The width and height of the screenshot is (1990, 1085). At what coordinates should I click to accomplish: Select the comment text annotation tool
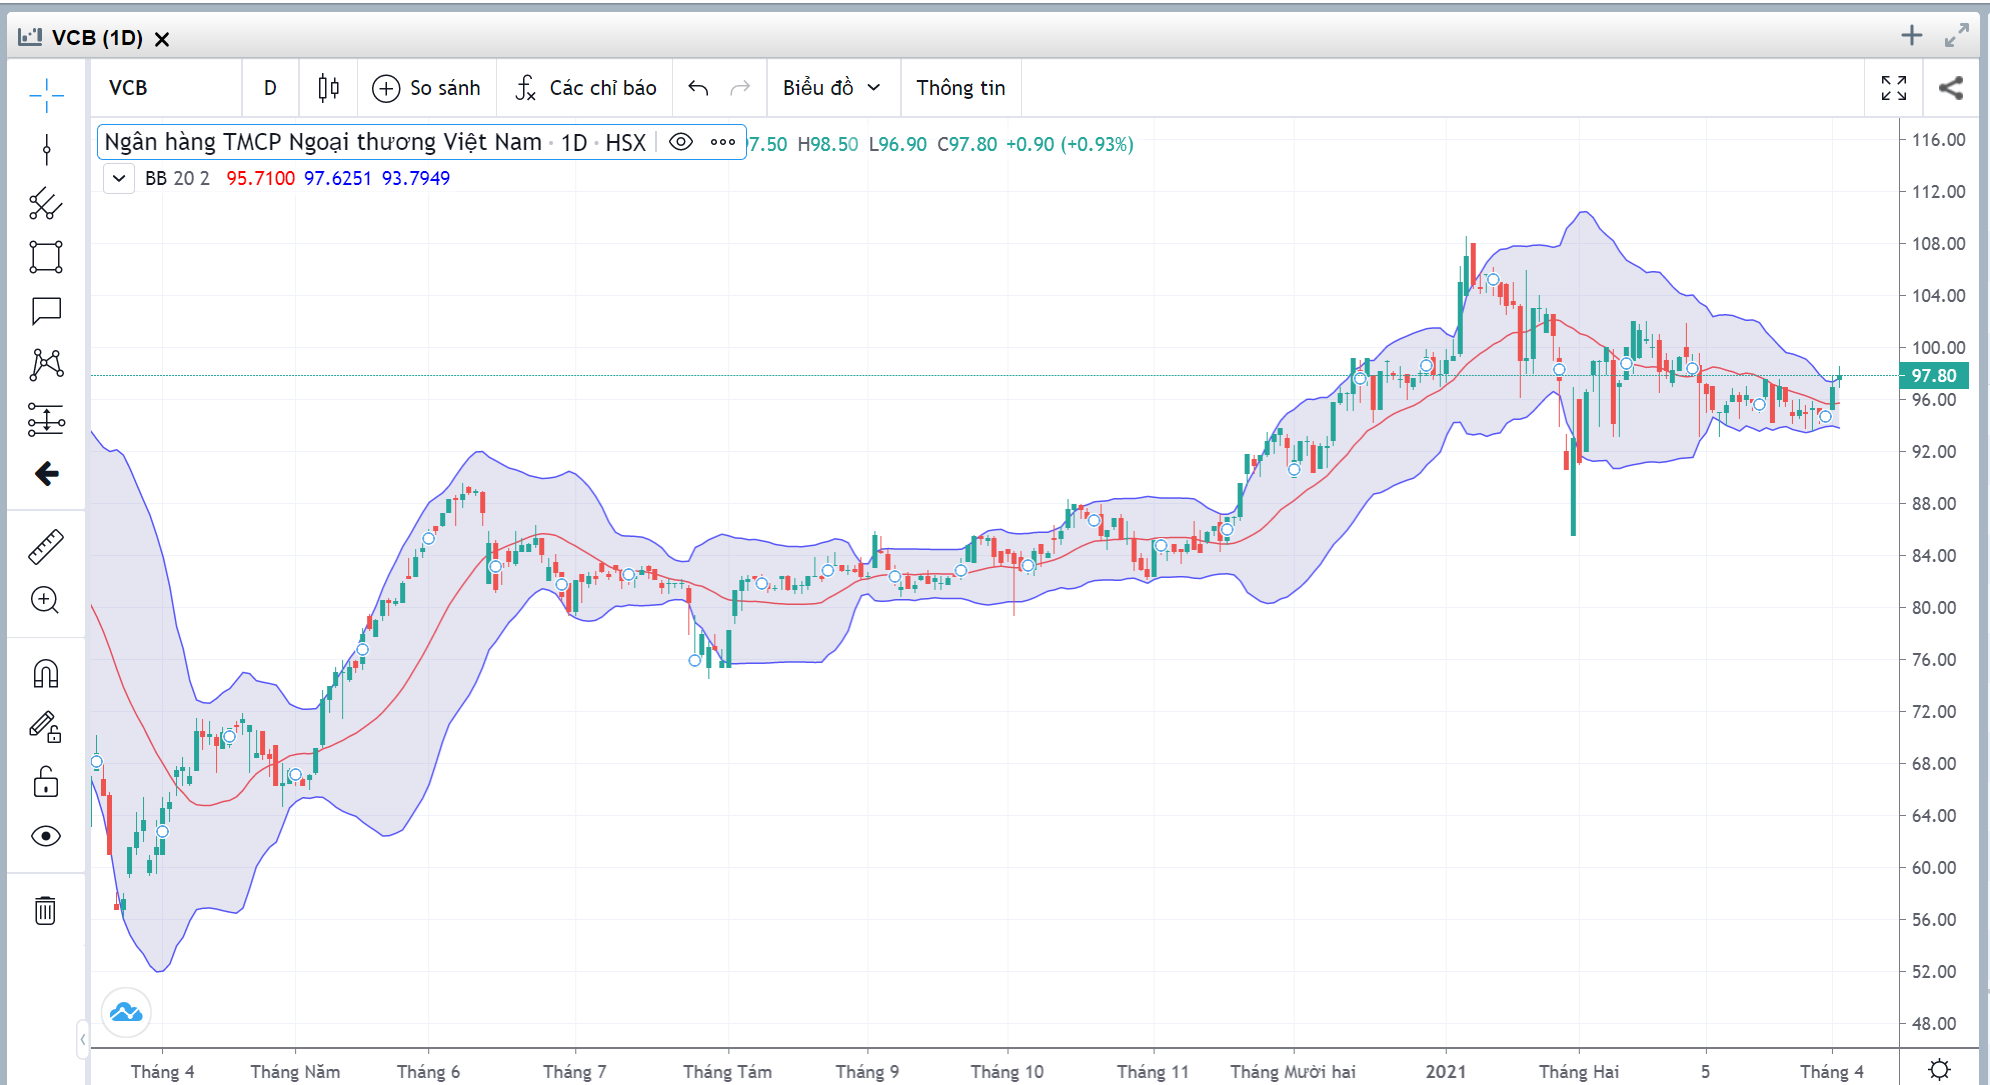point(46,311)
